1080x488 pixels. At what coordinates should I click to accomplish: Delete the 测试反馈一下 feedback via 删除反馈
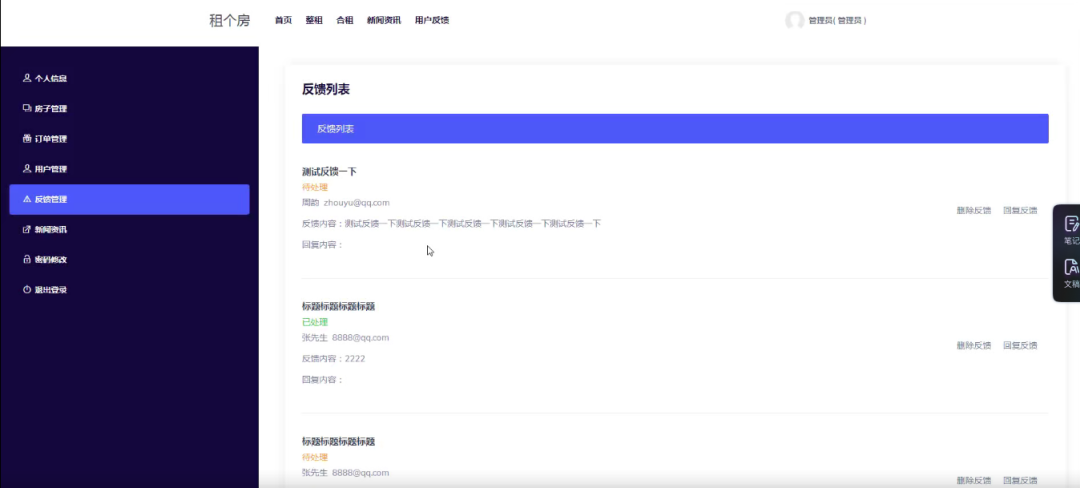click(x=973, y=211)
